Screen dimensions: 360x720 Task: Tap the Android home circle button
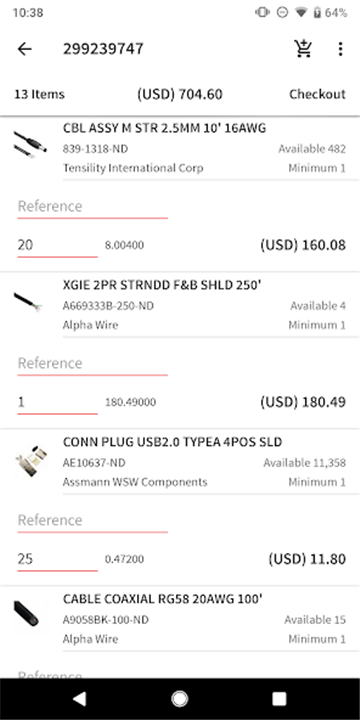[x=180, y=698]
